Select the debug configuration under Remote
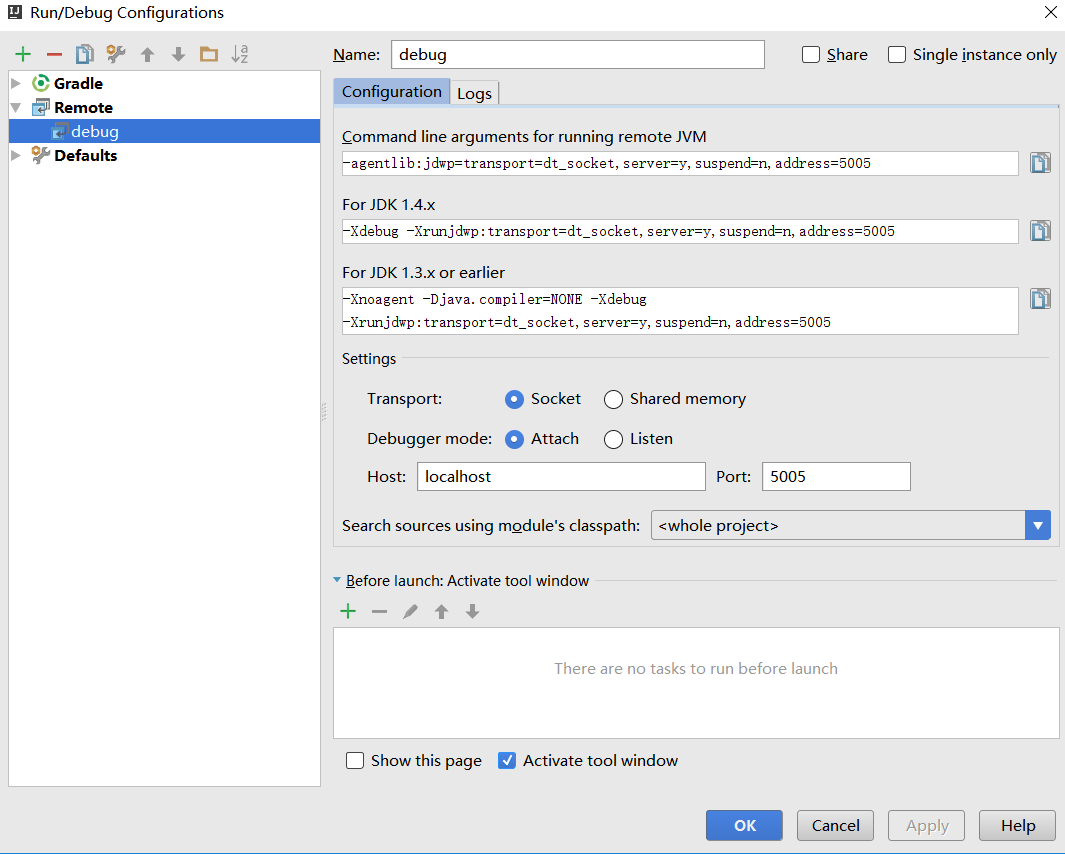1065x854 pixels. coord(94,131)
